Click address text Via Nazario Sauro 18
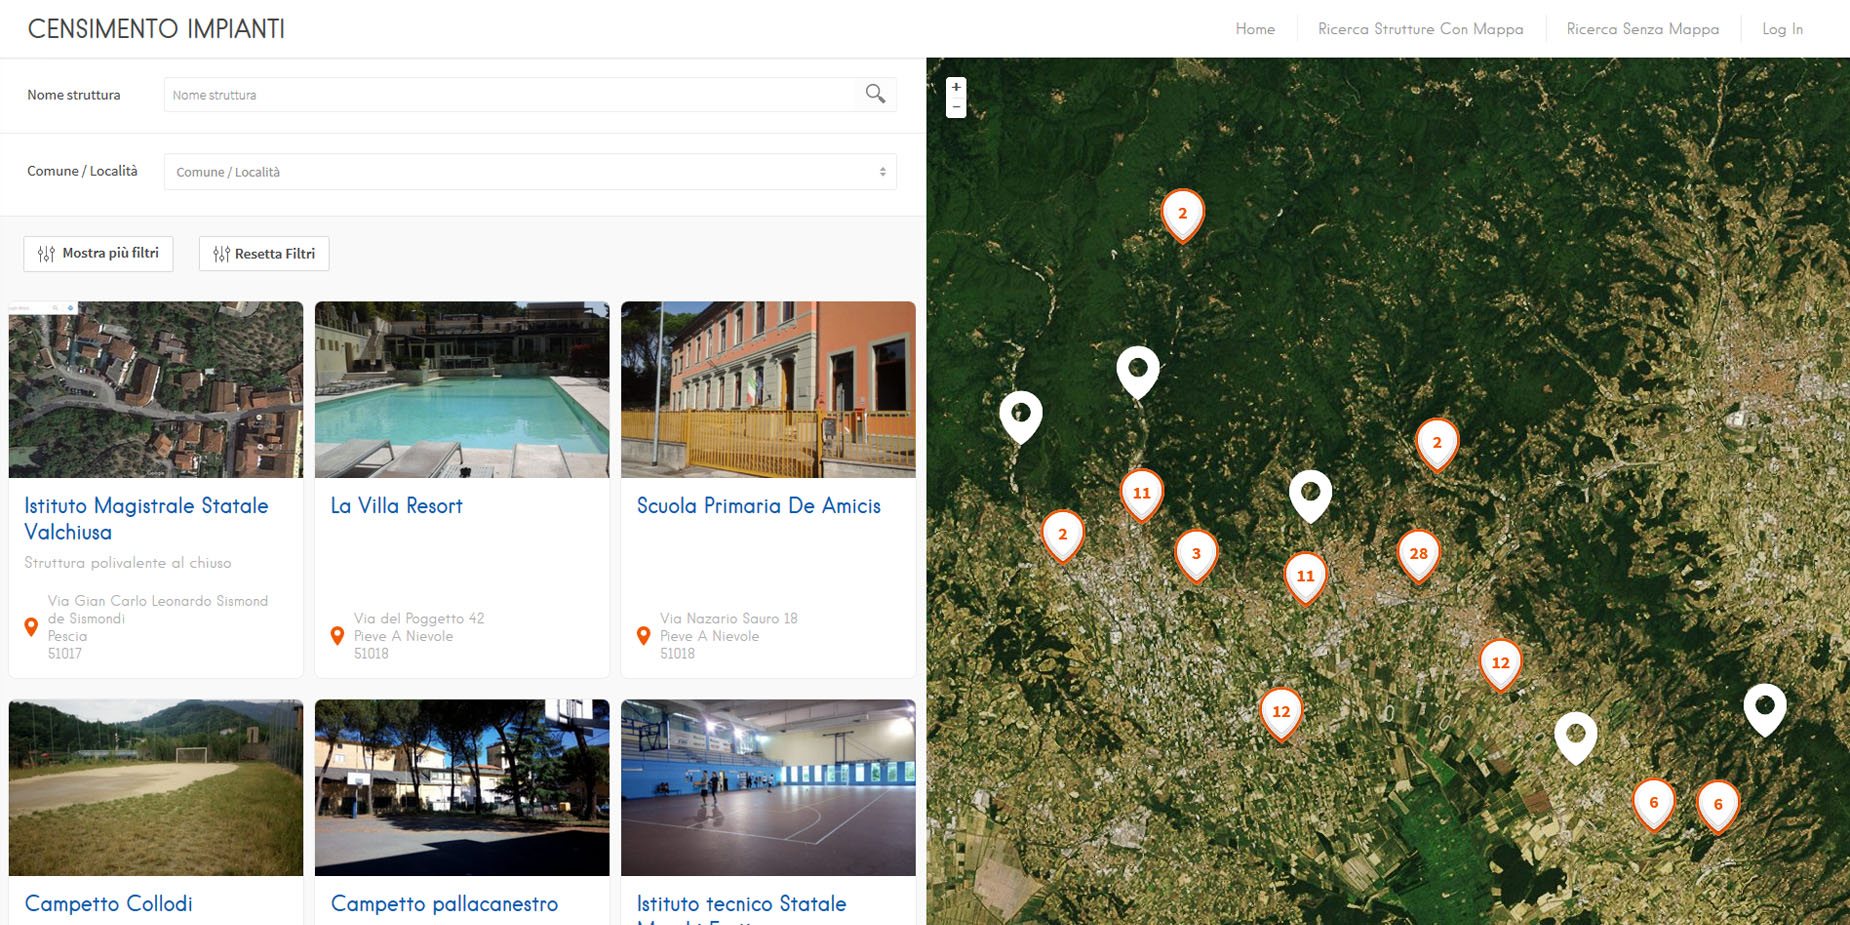Screen dimensions: 1850x925 [729, 618]
